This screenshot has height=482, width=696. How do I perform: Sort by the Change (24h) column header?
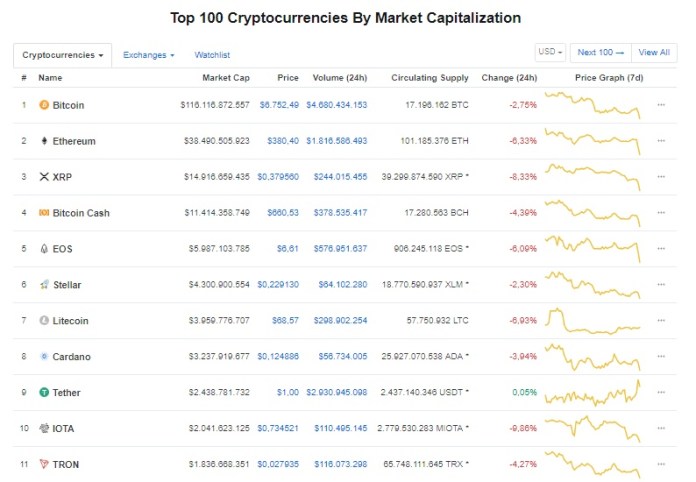(x=509, y=78)
